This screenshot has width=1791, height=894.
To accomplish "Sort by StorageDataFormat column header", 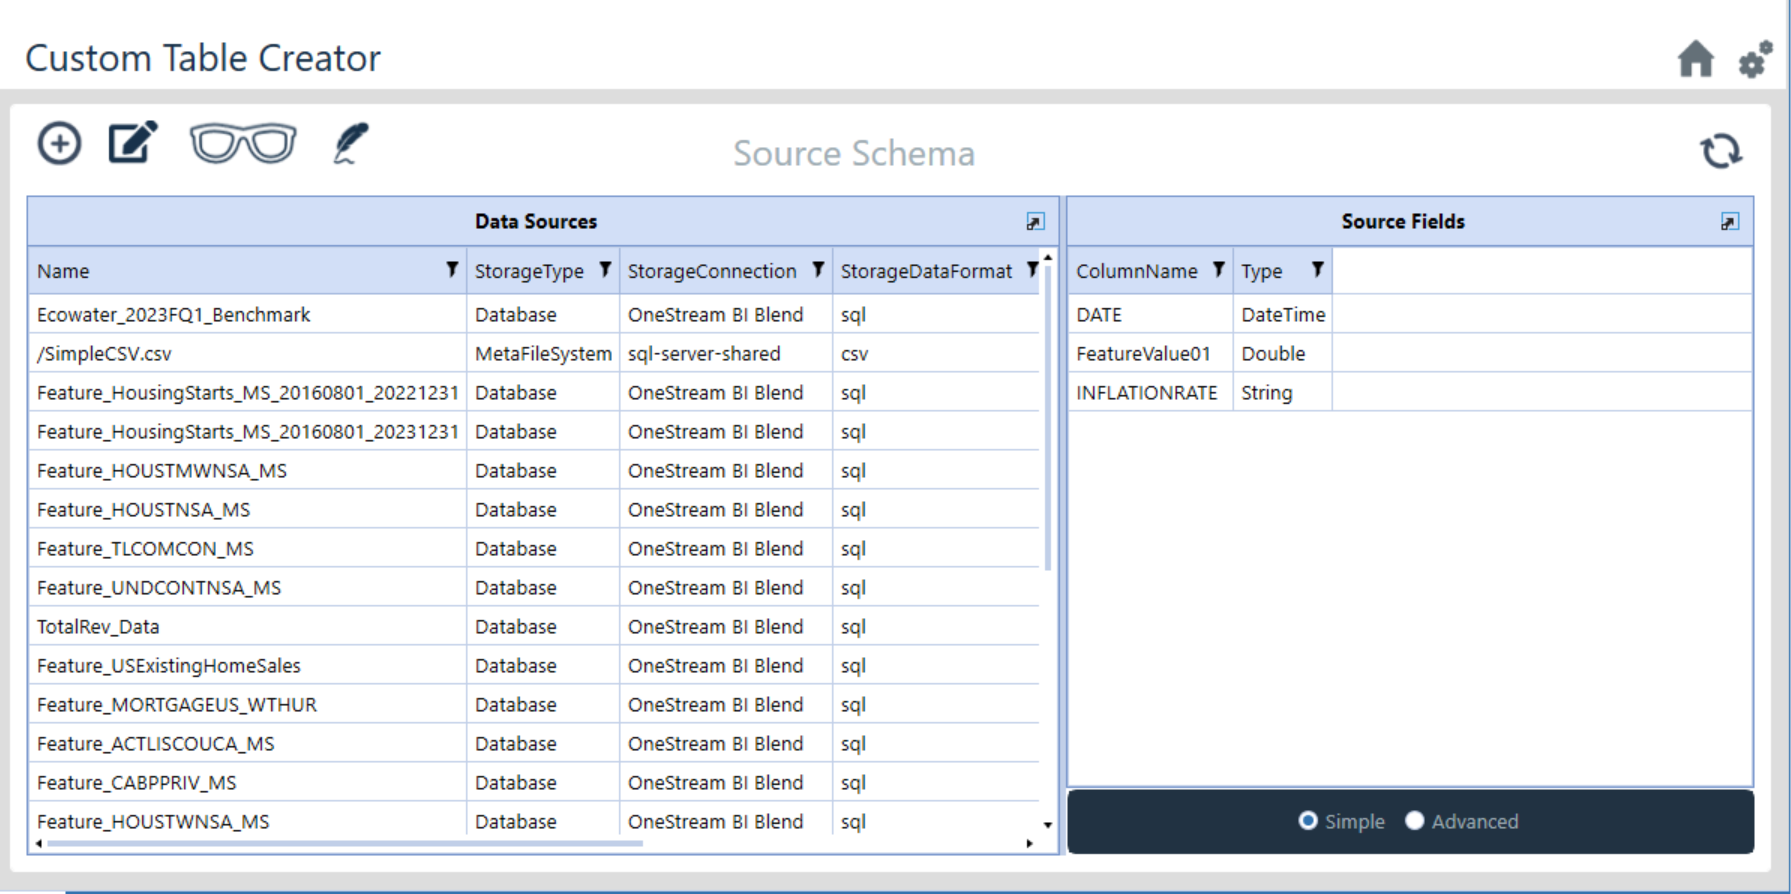I will pos(926,271).
